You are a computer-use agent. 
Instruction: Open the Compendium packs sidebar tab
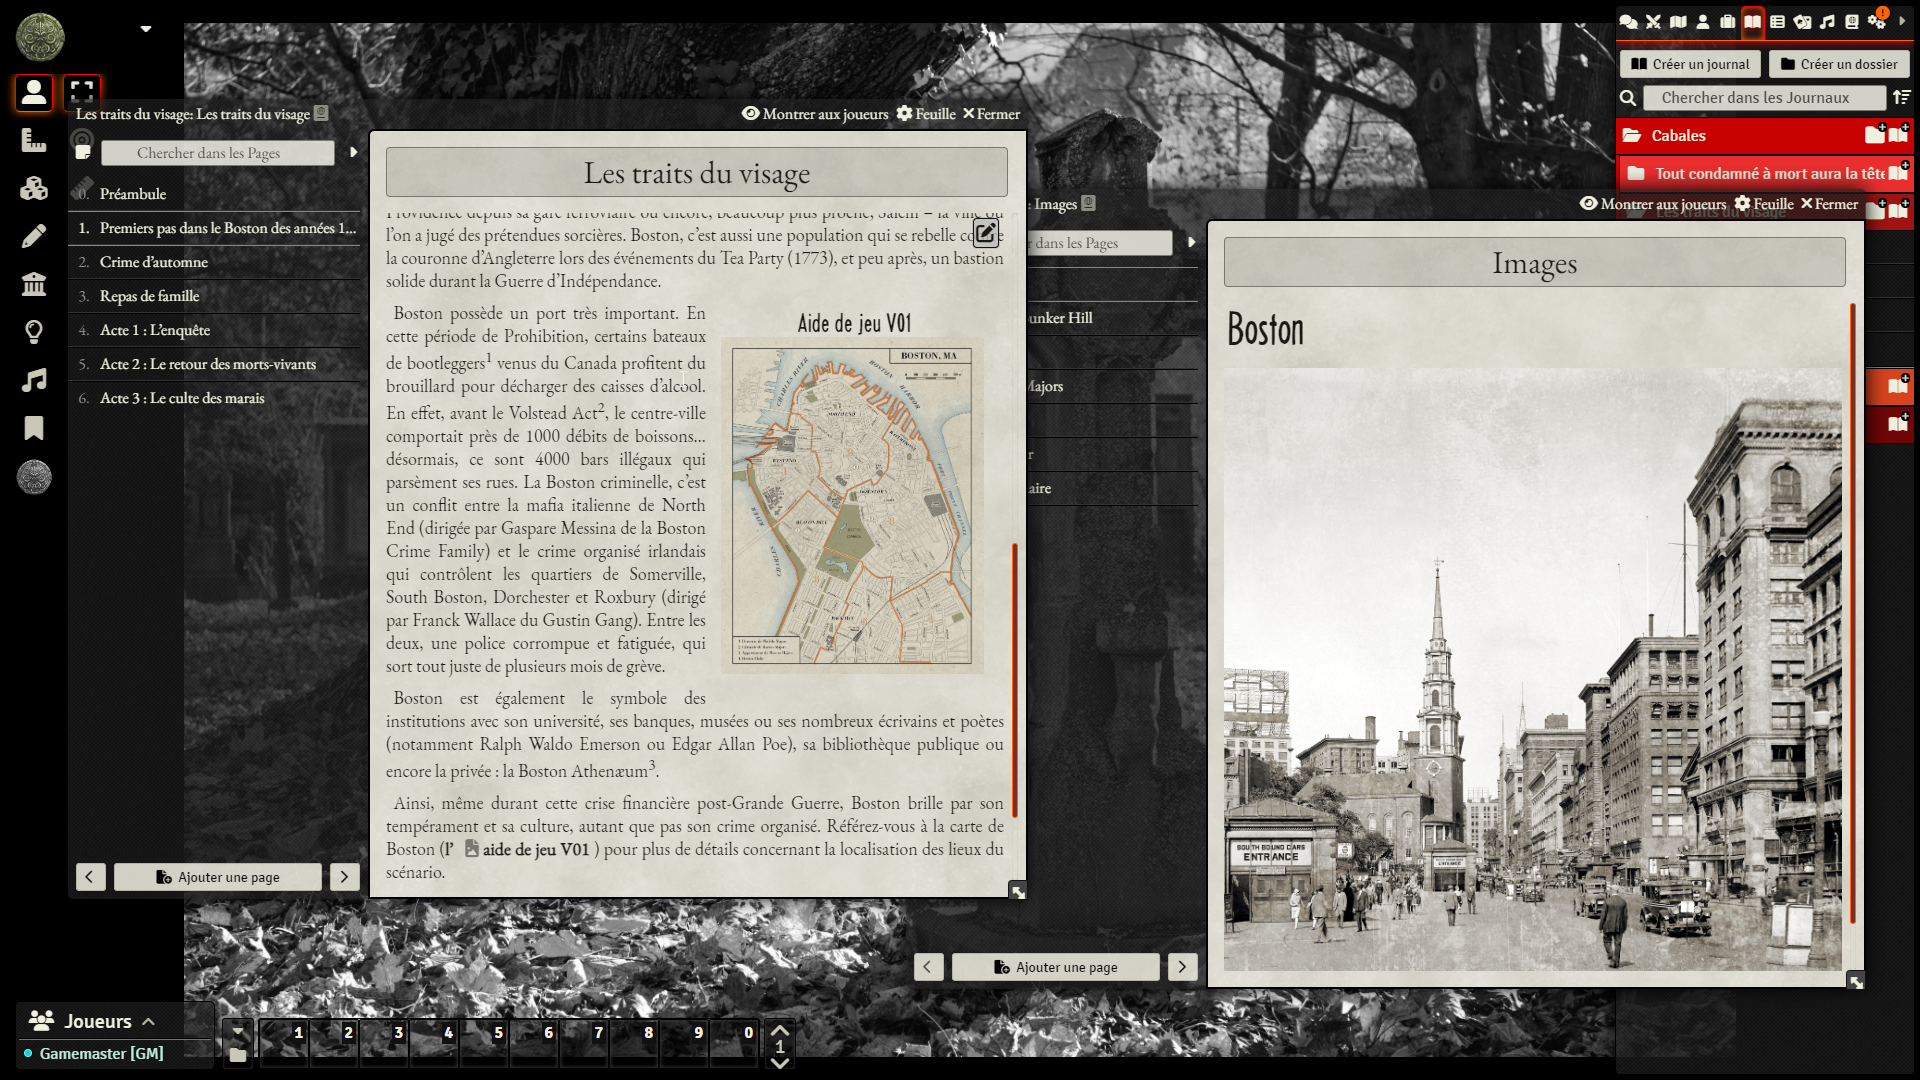[x=1852, y=21]
